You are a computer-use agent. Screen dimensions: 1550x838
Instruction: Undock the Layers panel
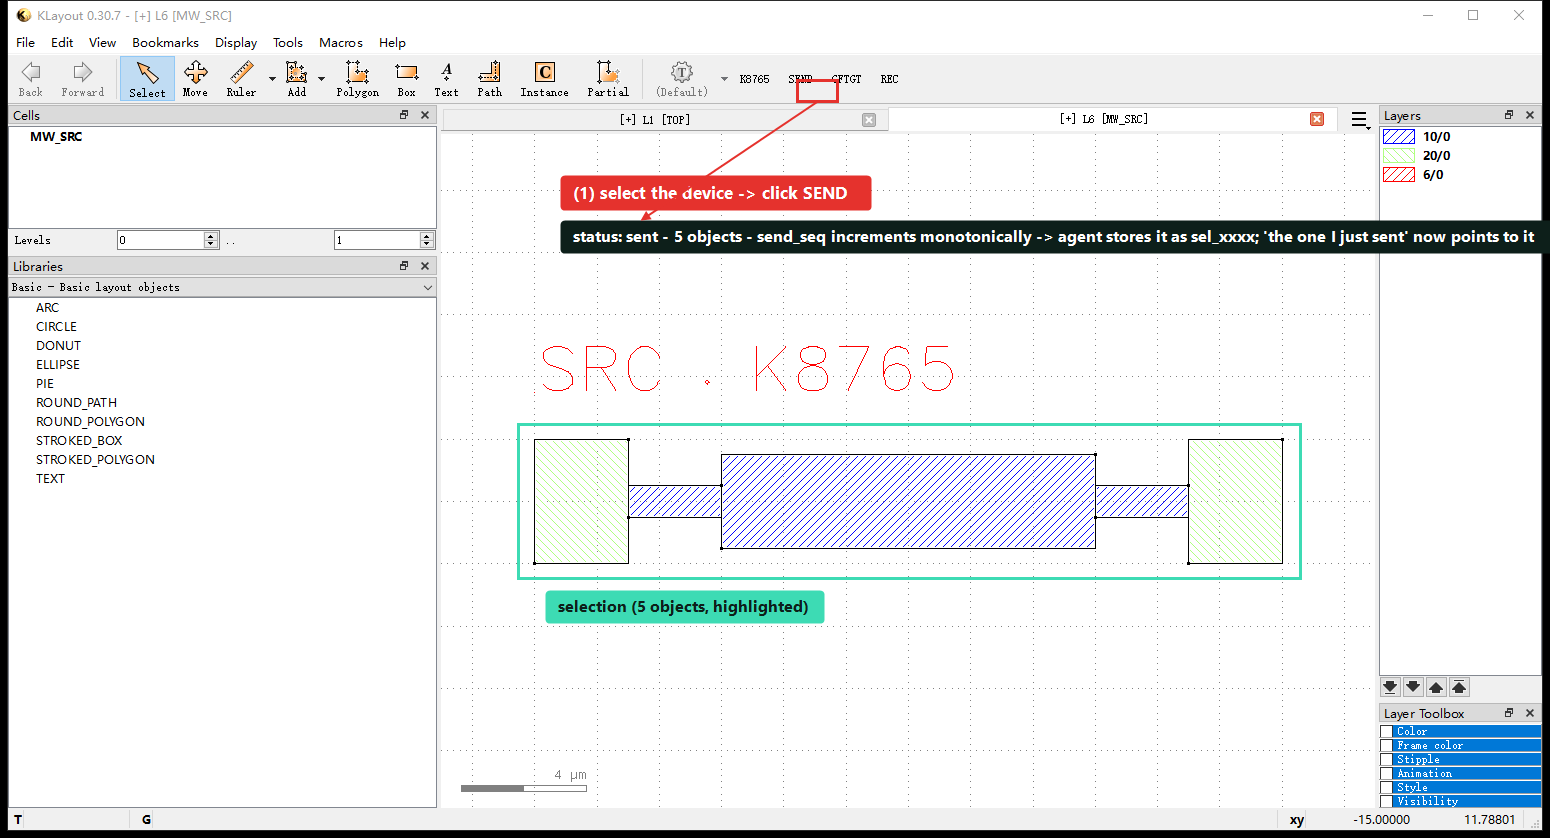pos(1509,115)
